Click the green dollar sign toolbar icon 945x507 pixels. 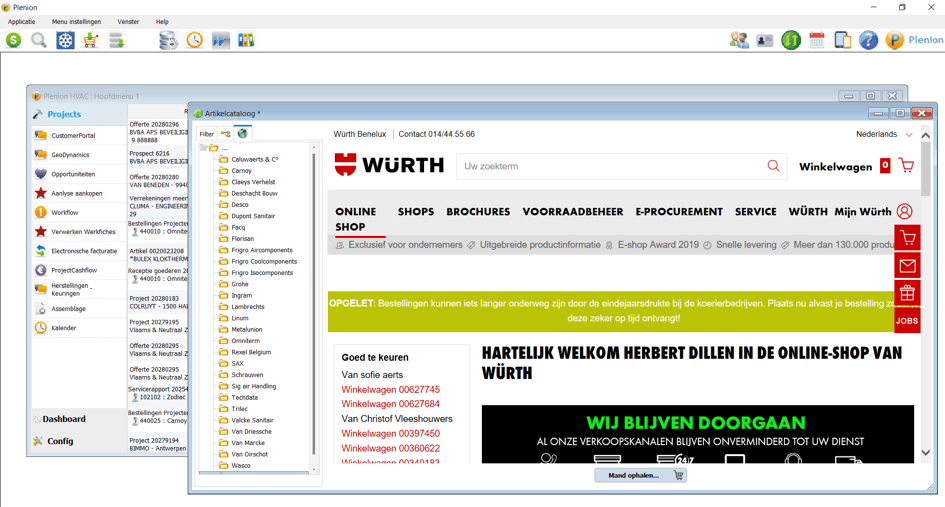click(x=13, y=40)
